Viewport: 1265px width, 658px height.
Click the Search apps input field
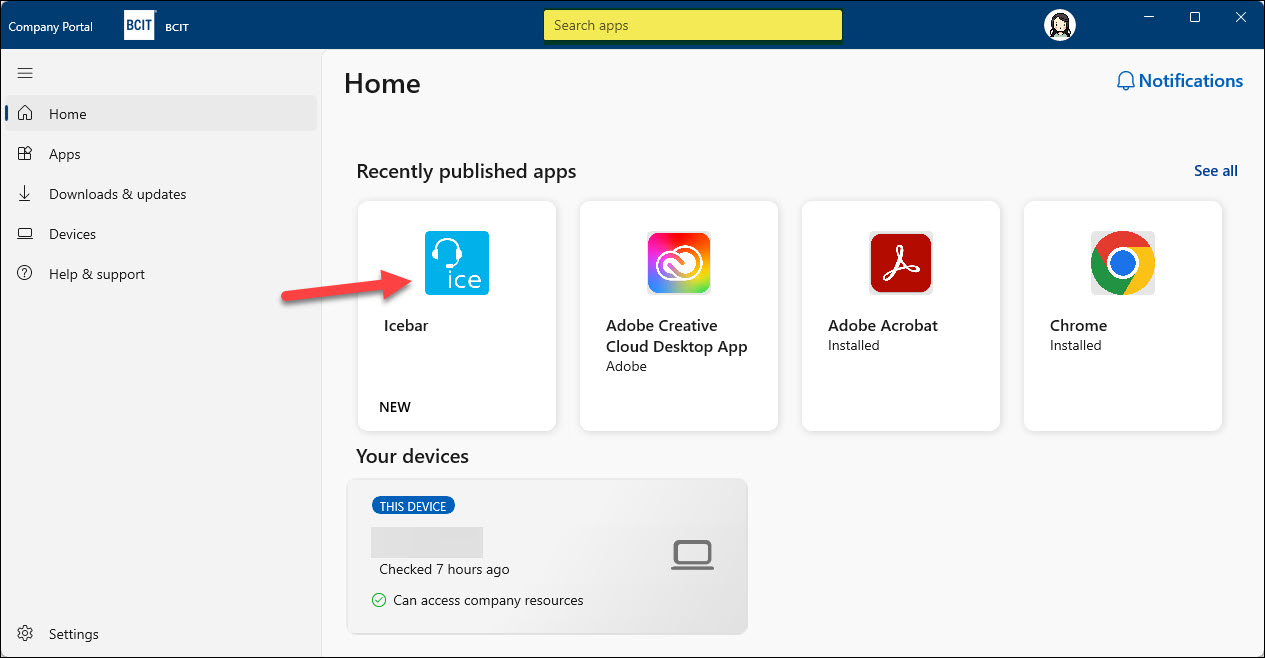point(692,24)
